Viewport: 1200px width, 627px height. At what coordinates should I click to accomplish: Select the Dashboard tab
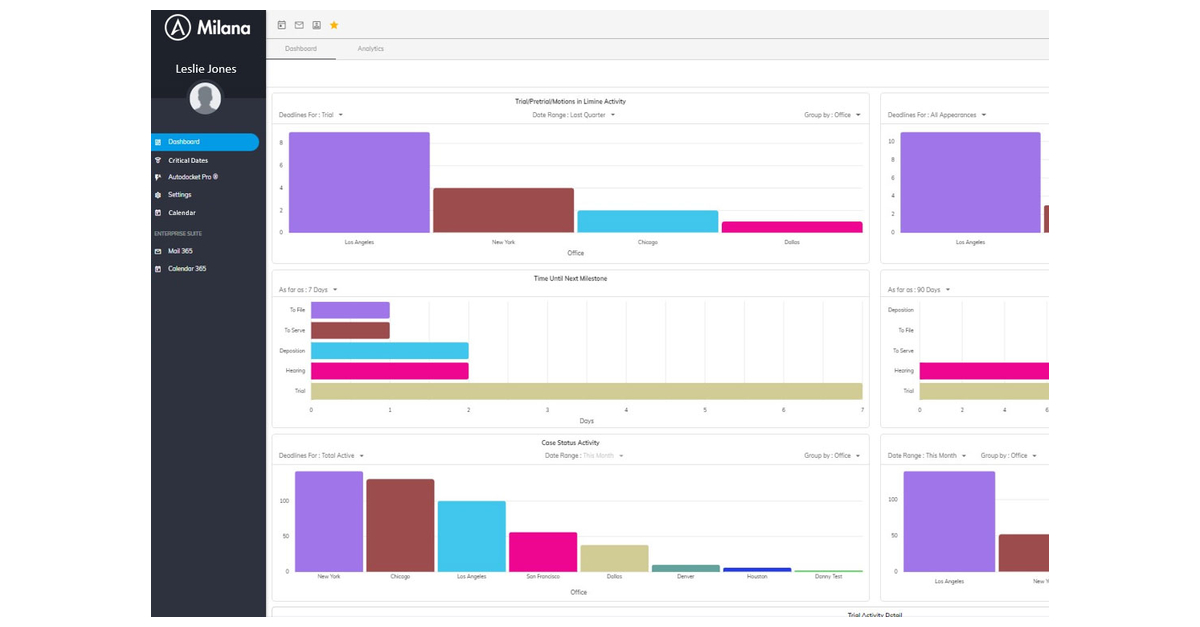pyautogui.click(x=301, y=48)
